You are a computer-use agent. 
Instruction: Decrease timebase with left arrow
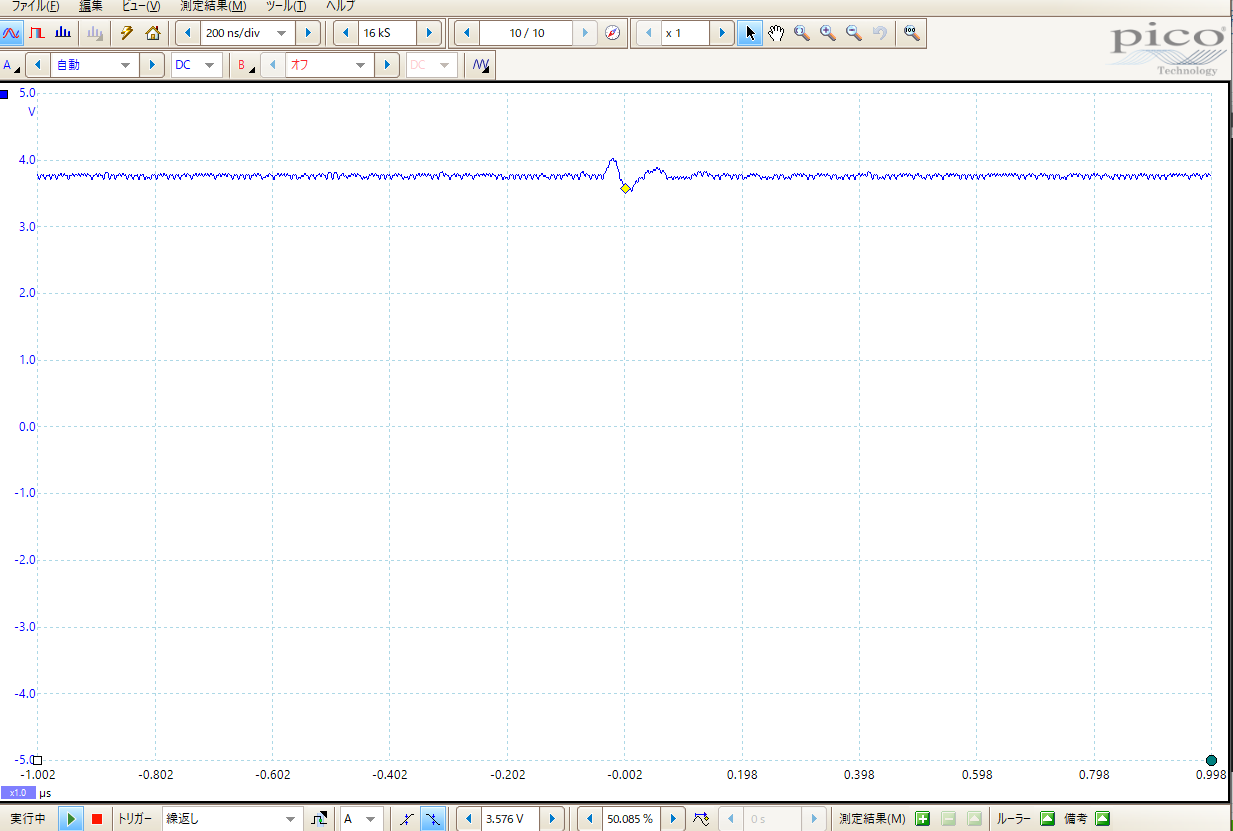[188, 33]
